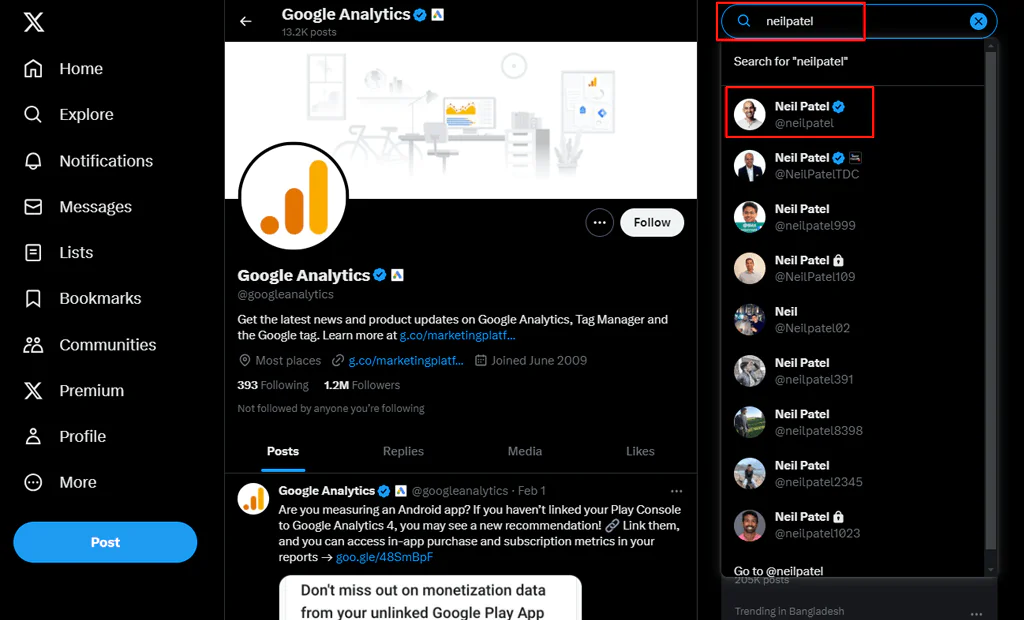The width and height of the screenshot is (1024, 620).
Task: Click Go to @neilpatel
Action: (778, 571)
